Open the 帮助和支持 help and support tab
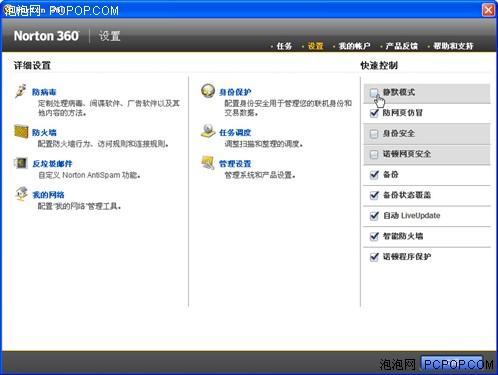This screenshot has width=498, height=375. pos(453,46)
